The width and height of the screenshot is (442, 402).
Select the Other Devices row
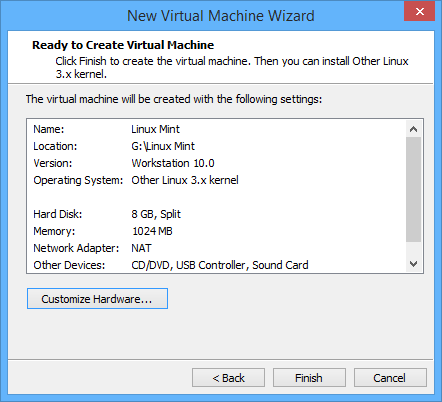coord(216,265)
